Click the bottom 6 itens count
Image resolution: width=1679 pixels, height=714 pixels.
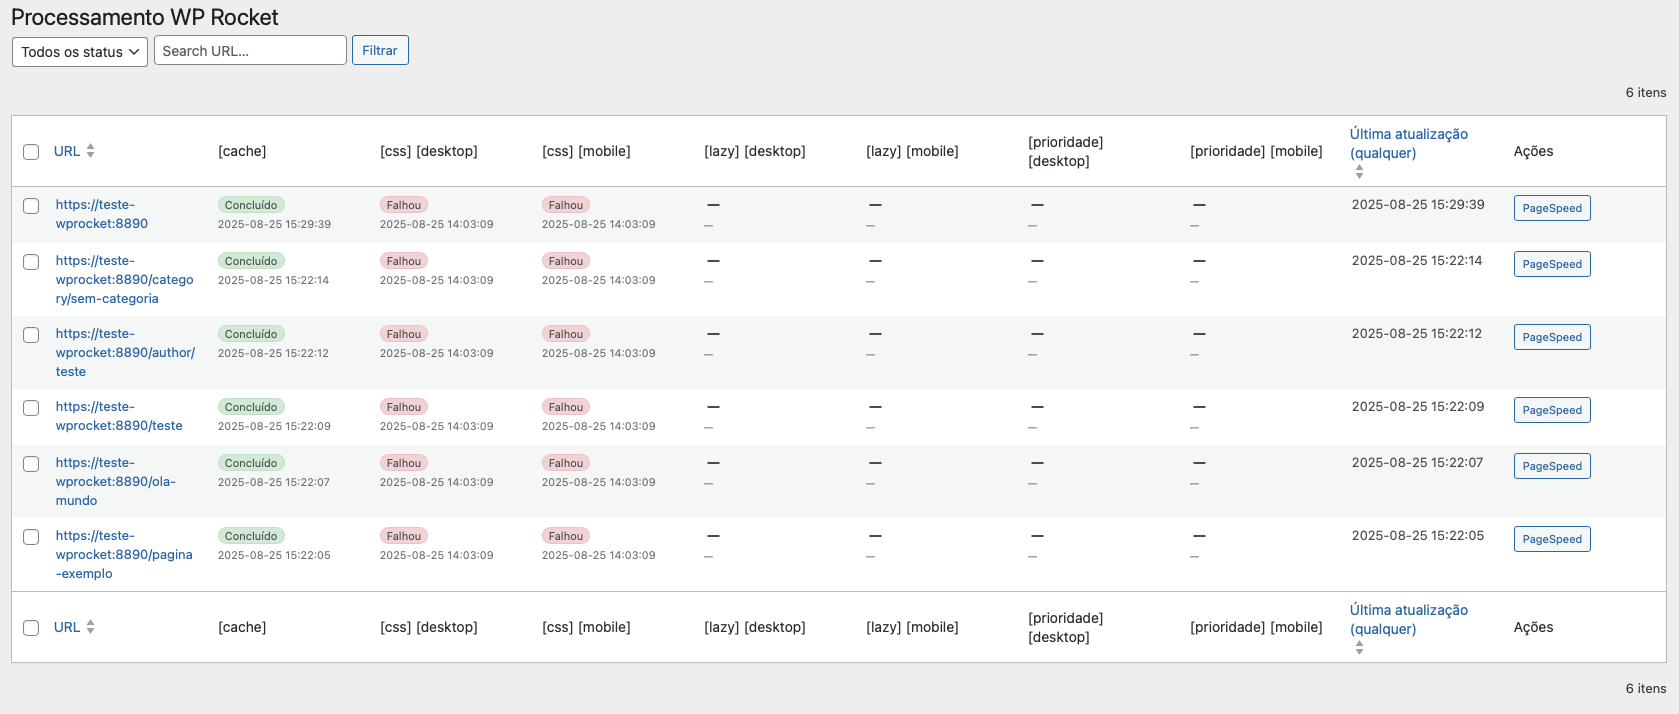(1646, 688)
